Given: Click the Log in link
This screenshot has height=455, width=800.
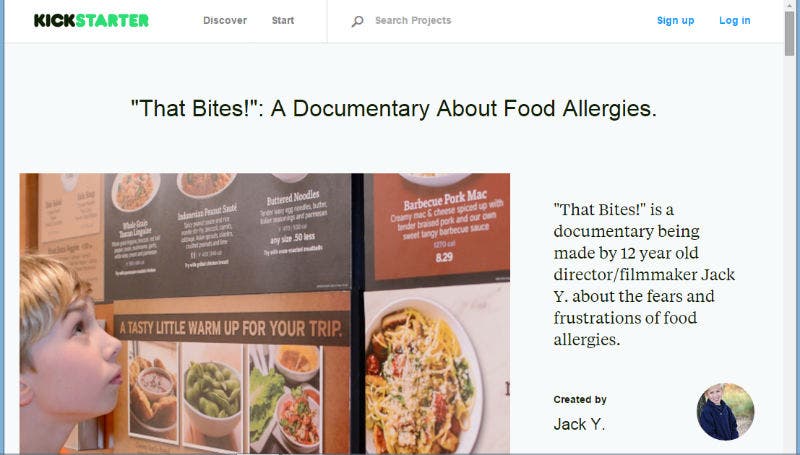Looking at the screenshot, I should tap(735, 21).
